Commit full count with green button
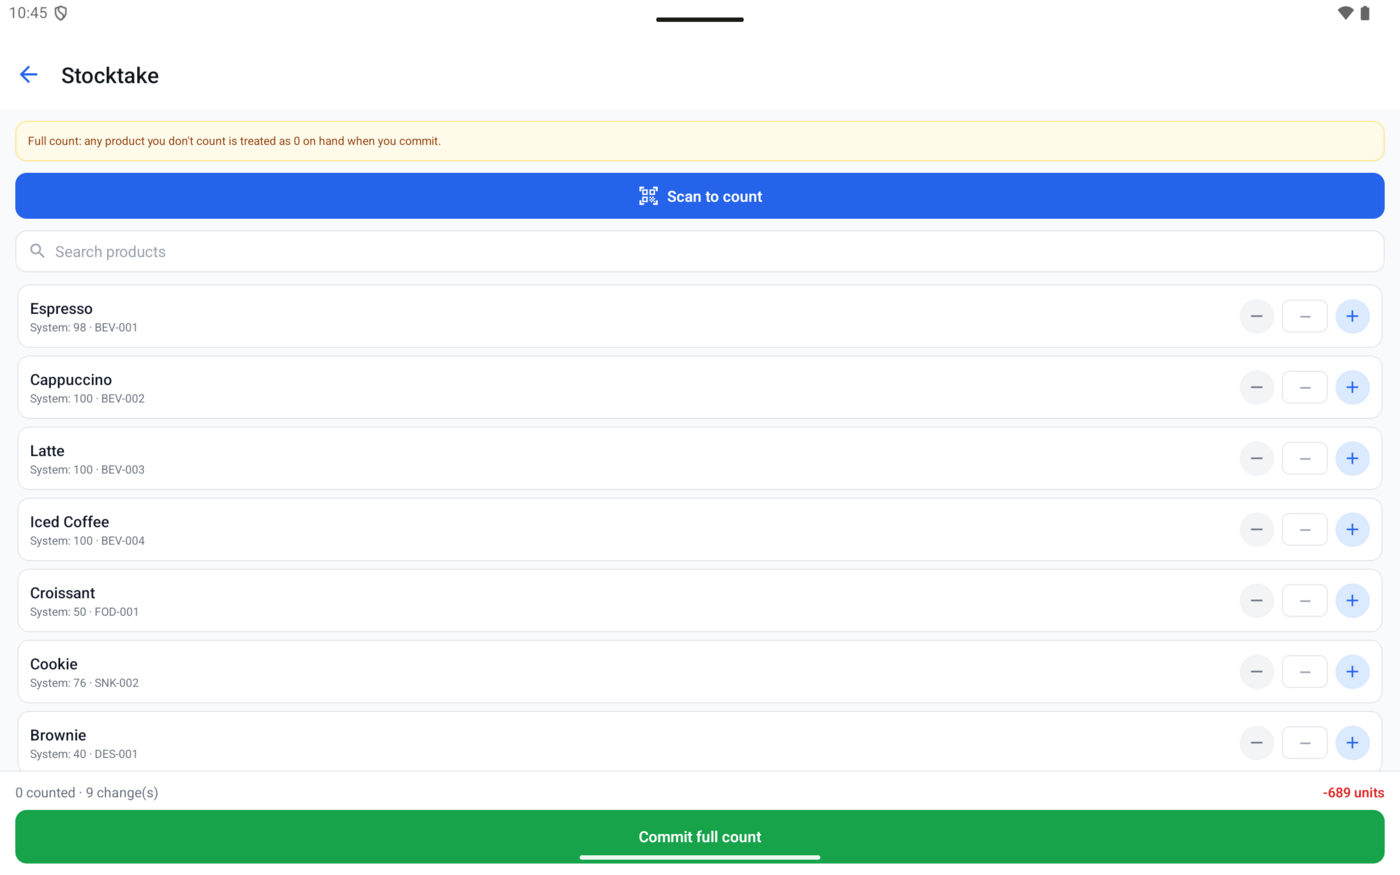 pos(700,837)
